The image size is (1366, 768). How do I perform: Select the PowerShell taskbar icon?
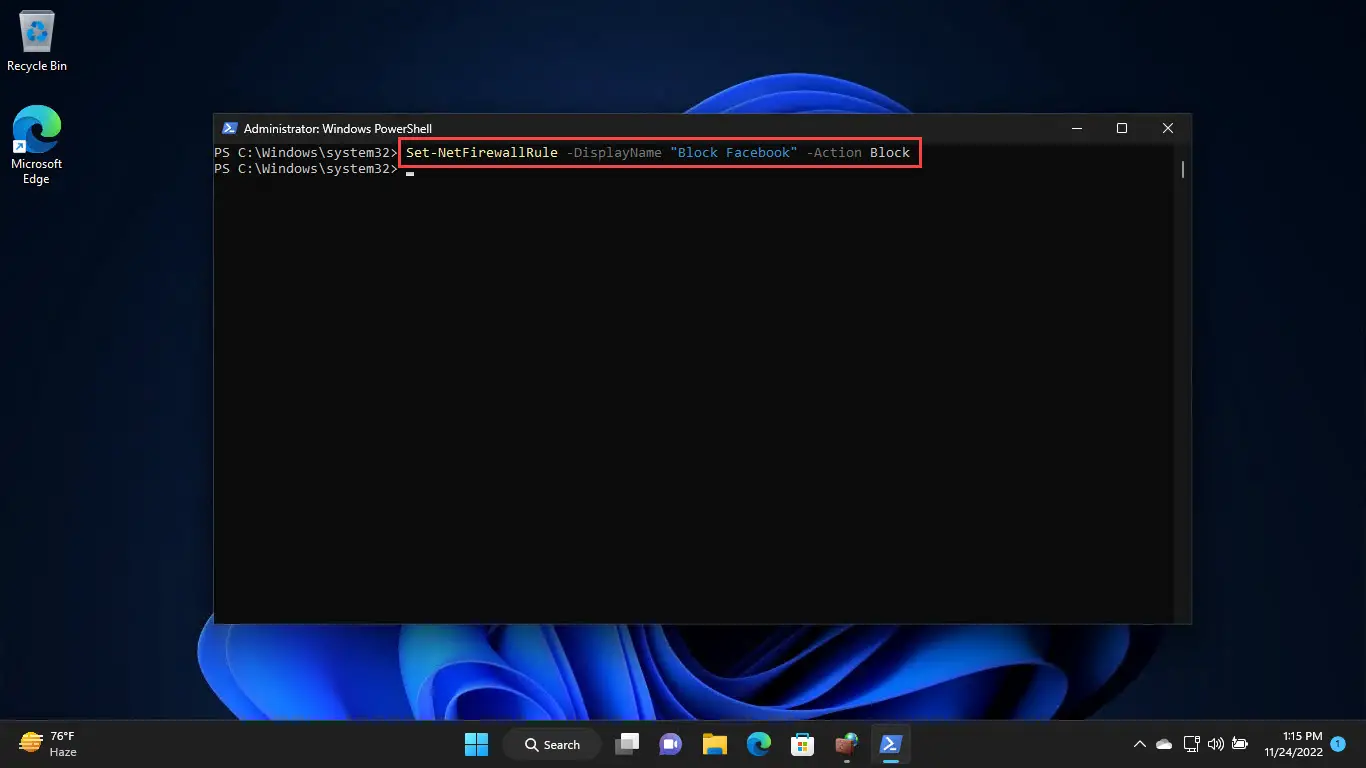pyautogui.click(x=889, y=744)
